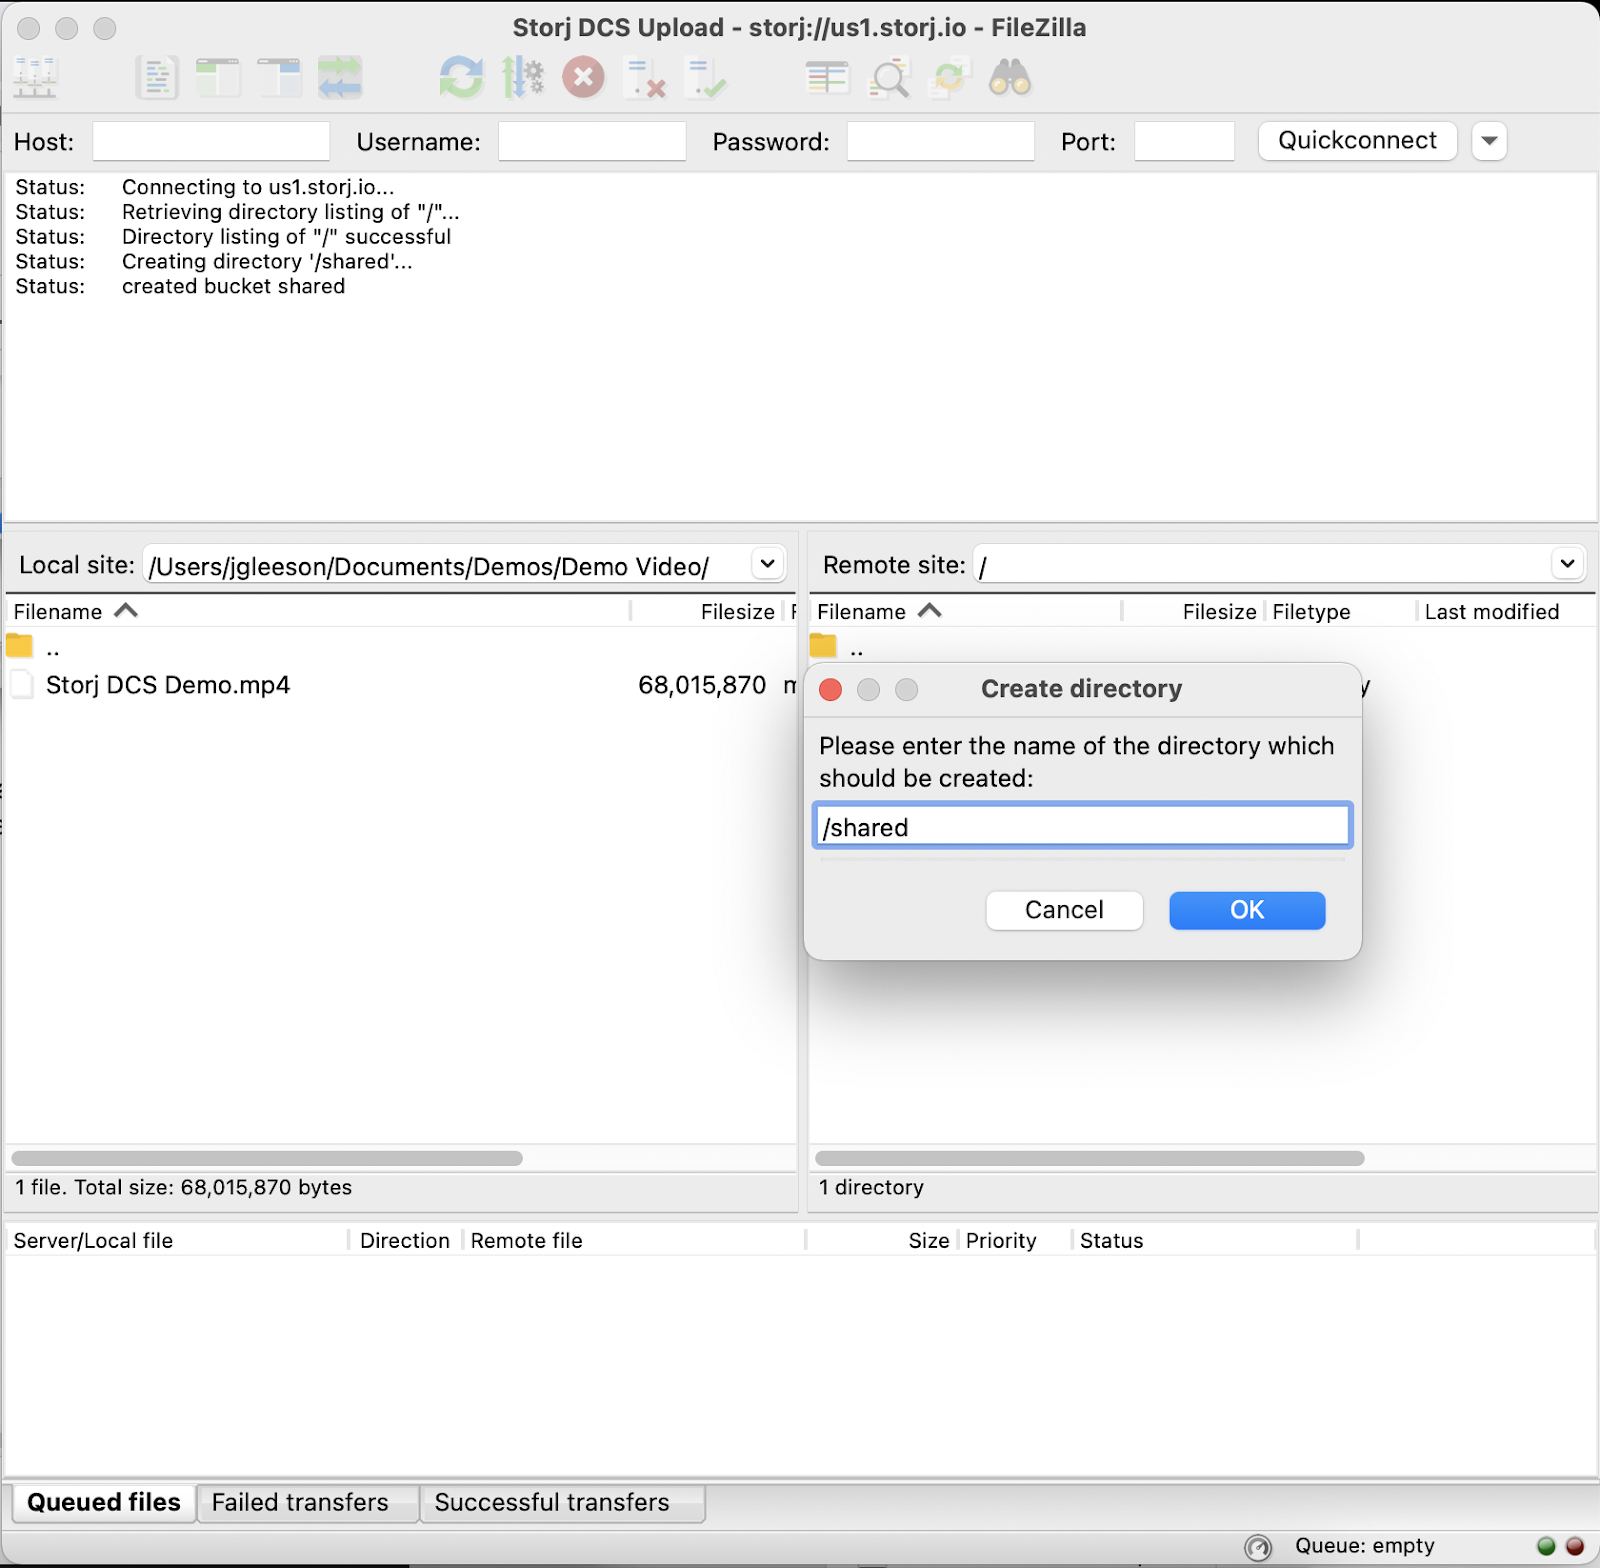This screenshot has width=1600, height=1568.
Task: Click the green activity indicator light
Action: [x=1546, y=1546]
